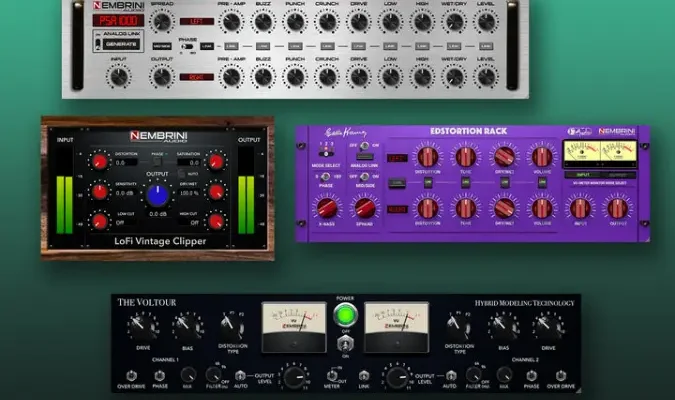Change Channel 1 Distortion Type selector on Voltour
This screenshot has height=400, width=675.
coord(226,323)
